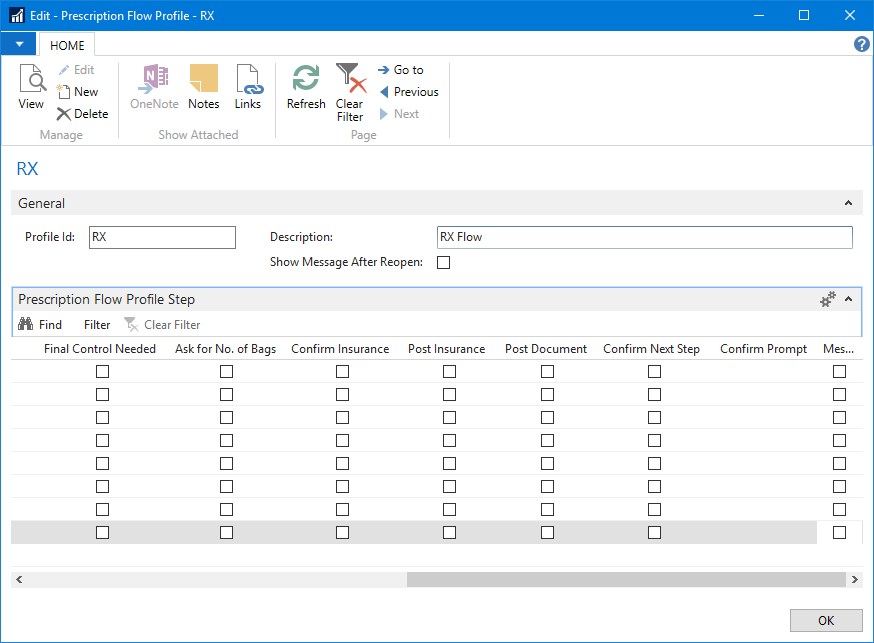The width and height of the screenshot is (874, 643).
Task: Click the New record icon
Action: point(65,92)
